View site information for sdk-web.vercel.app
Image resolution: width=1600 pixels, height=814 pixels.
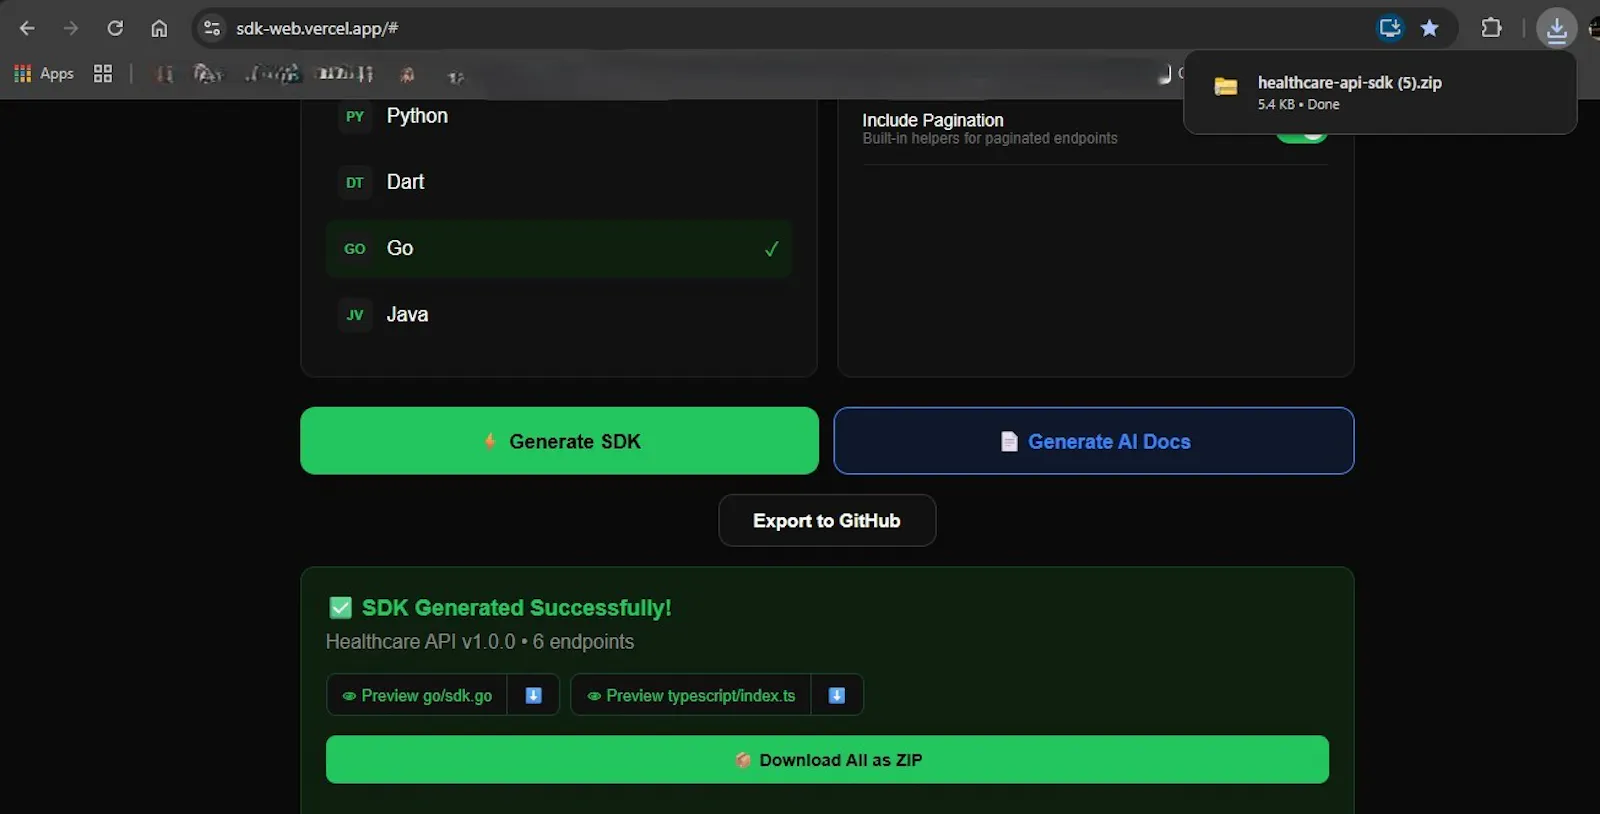point(212,28)
